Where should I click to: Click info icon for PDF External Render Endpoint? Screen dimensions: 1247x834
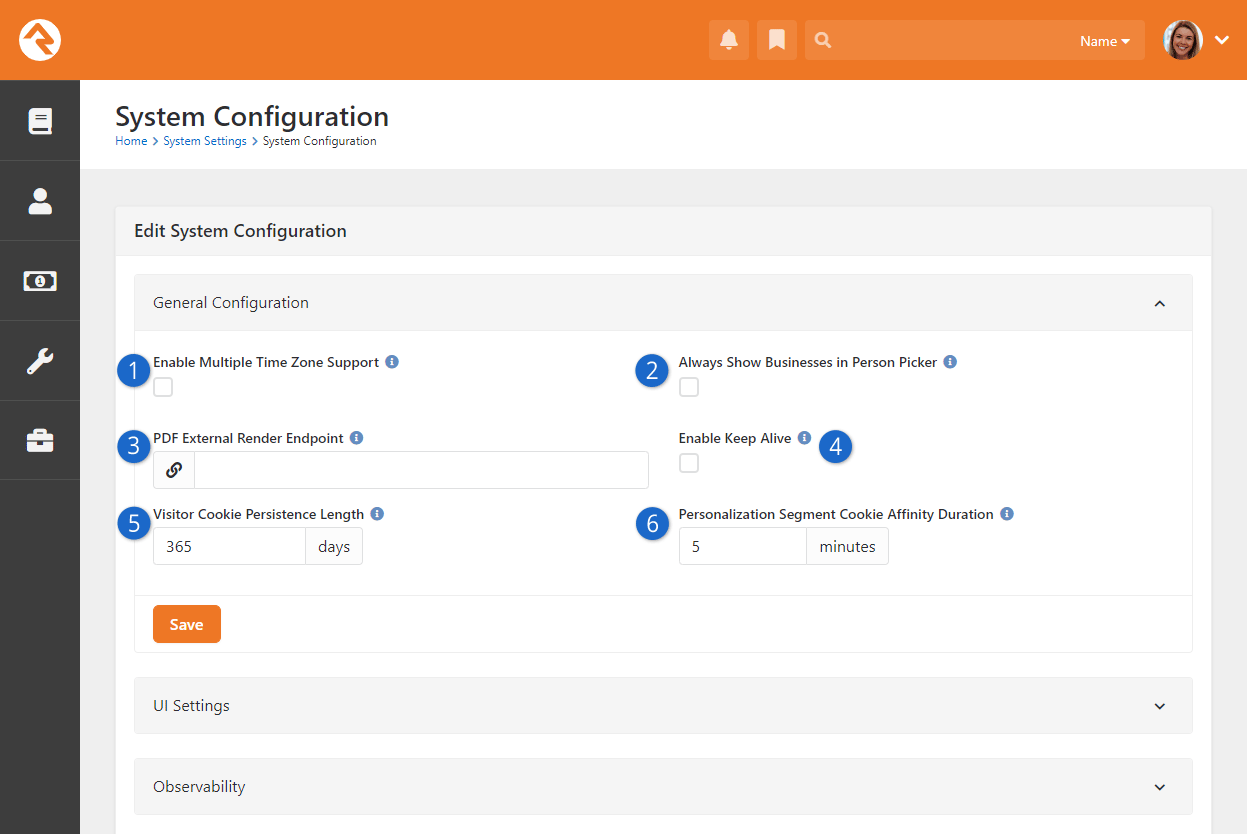[357, 438]
